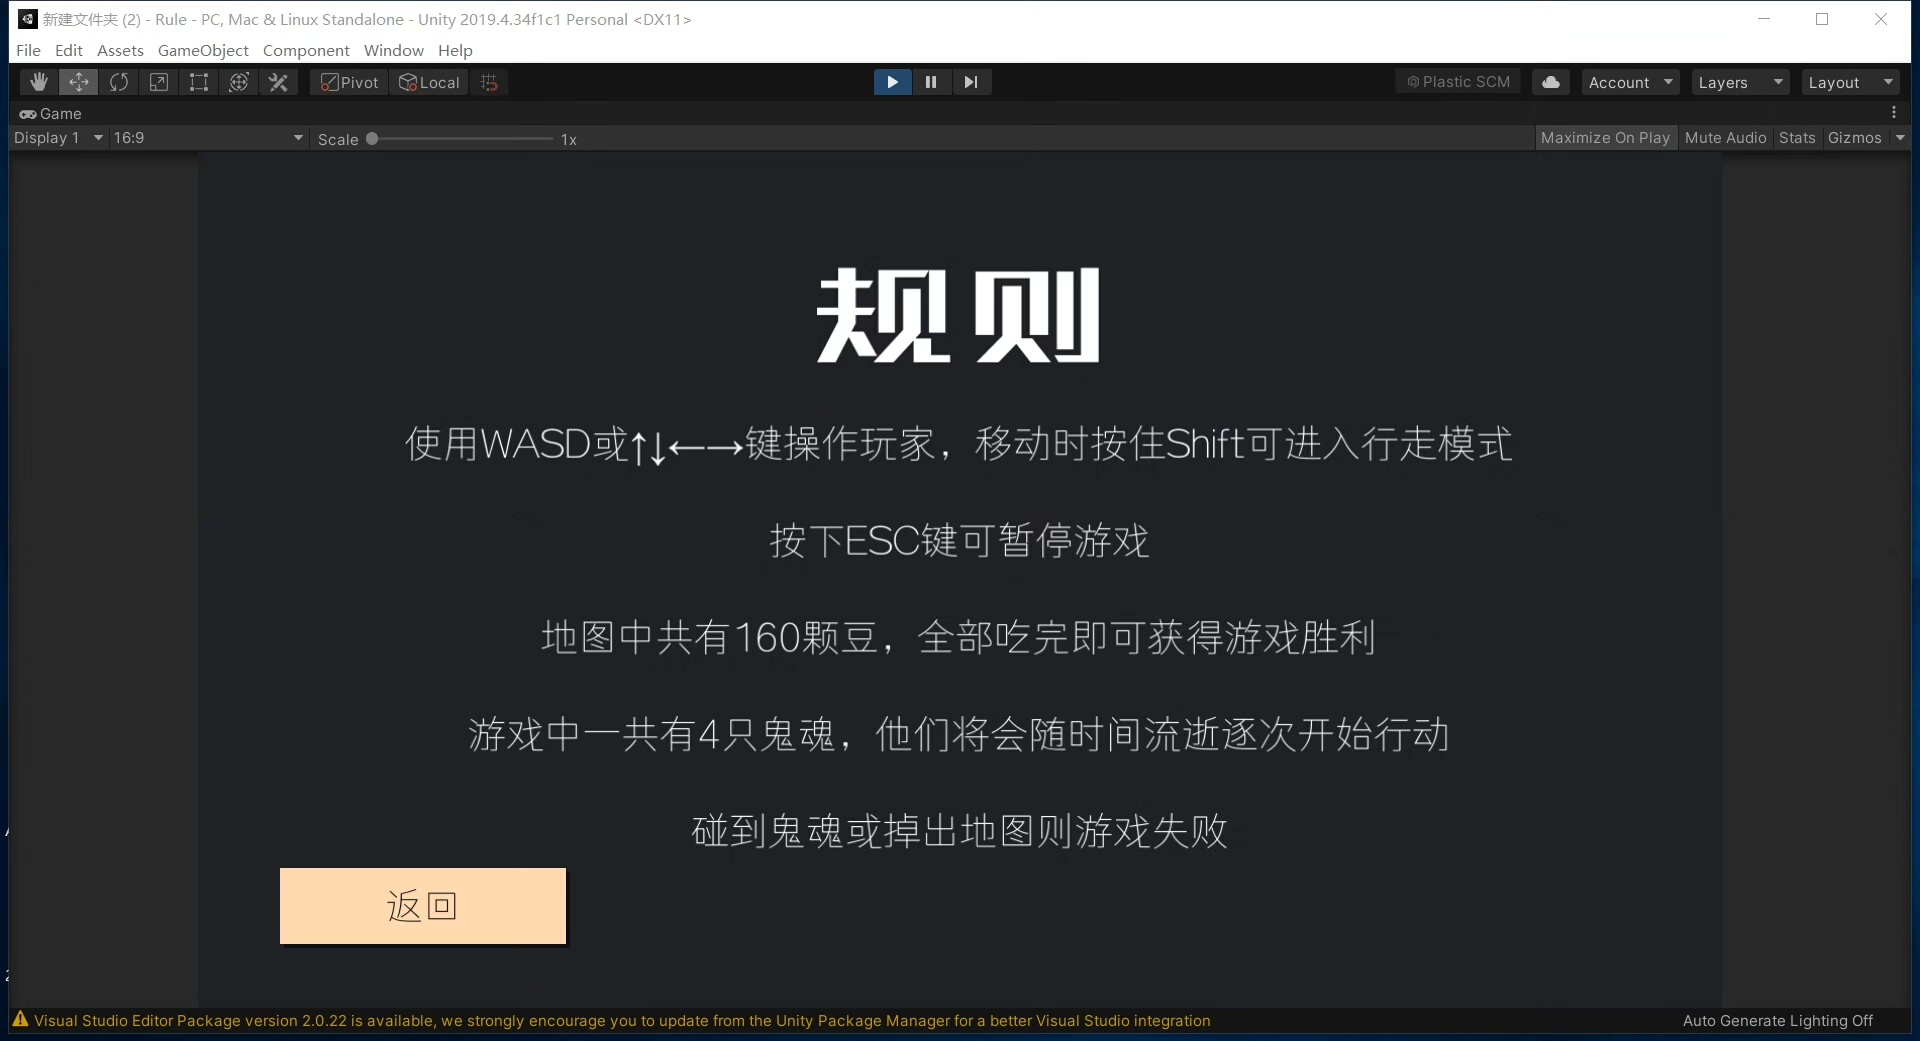Click the 返回 button

point(423,906)
